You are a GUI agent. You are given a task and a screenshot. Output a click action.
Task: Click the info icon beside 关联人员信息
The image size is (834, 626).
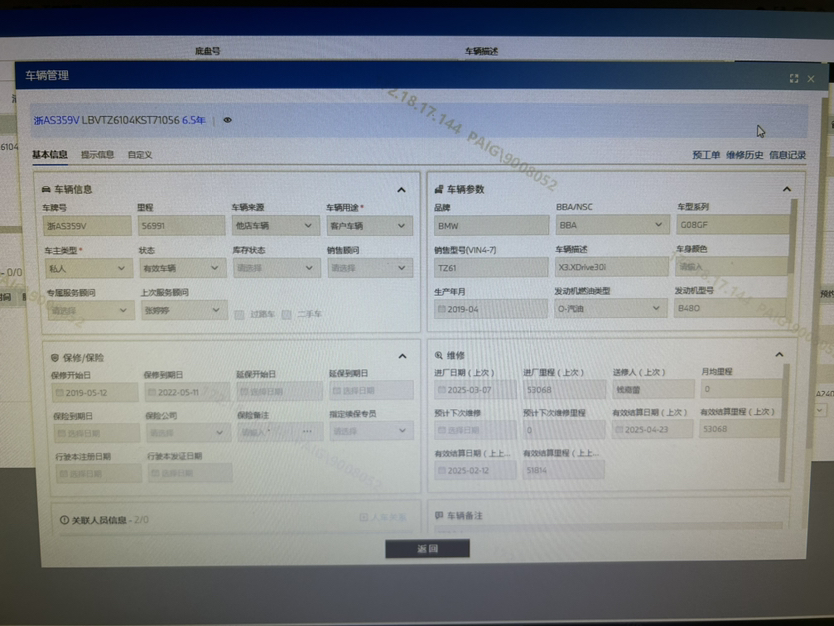[64, 520]
